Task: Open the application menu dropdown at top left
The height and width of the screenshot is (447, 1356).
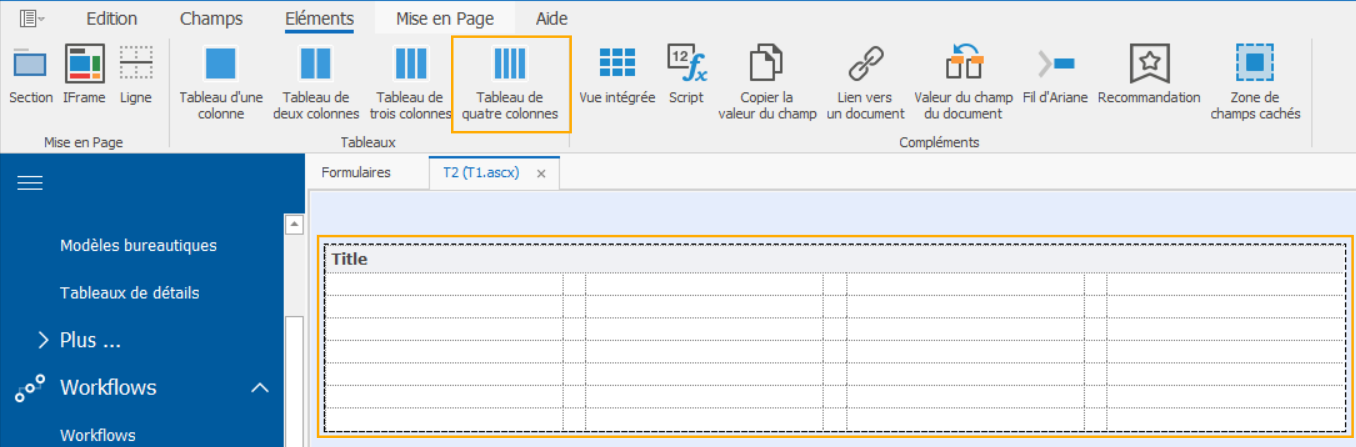Action: (32, 18)
